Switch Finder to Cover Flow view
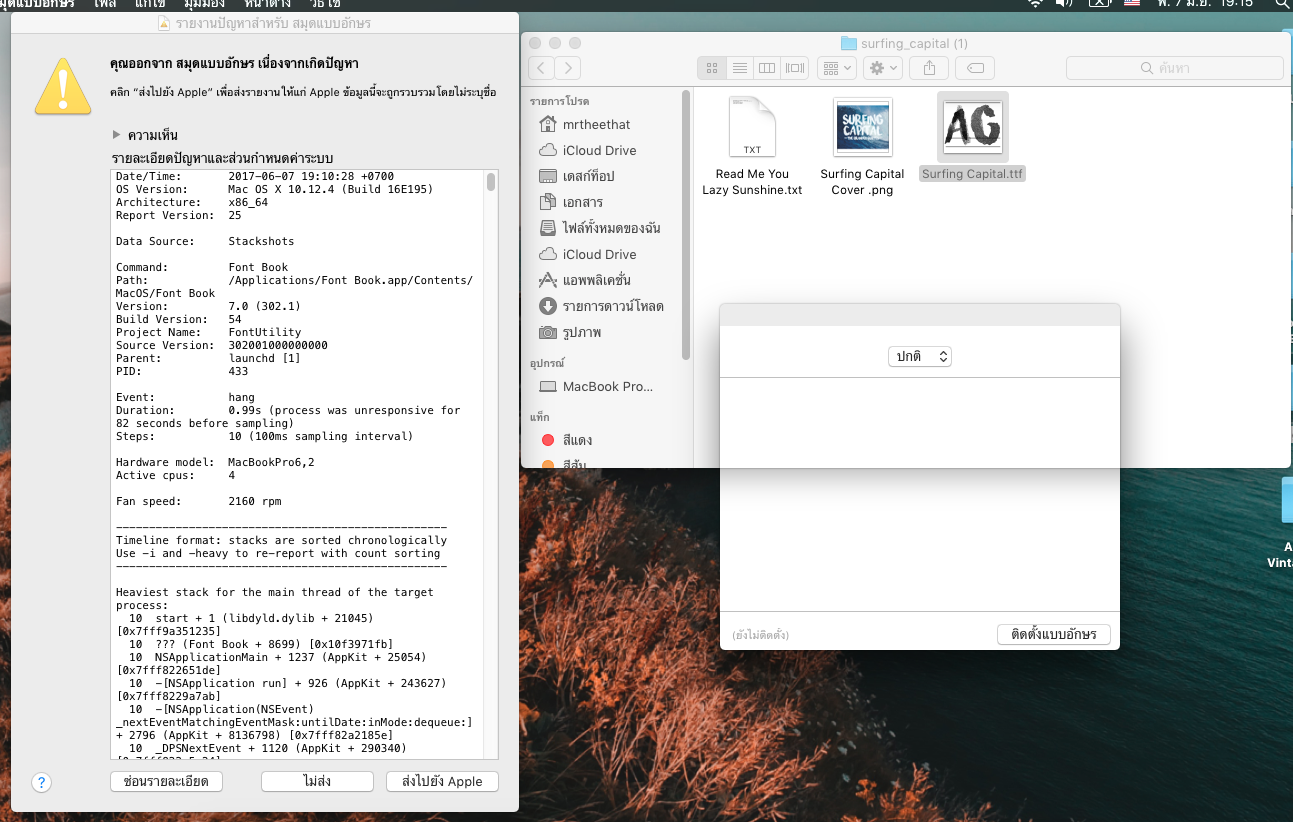 coord(795,68)
